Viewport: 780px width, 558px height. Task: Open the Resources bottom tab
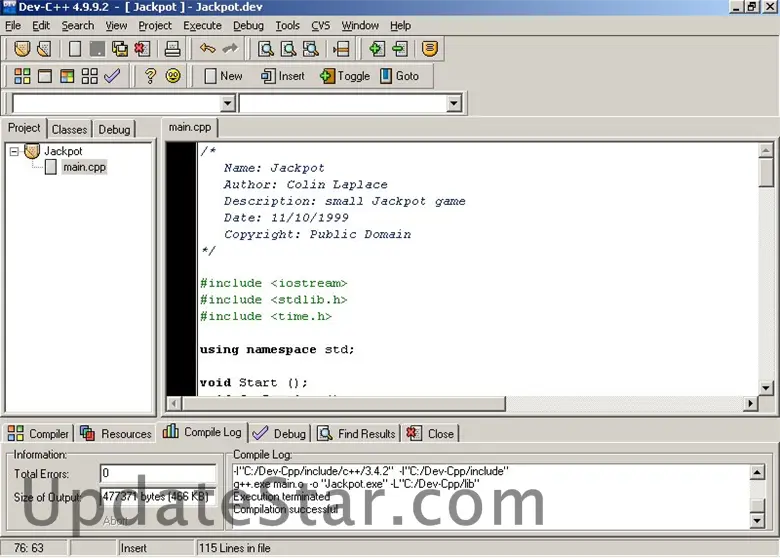[115, 434]
